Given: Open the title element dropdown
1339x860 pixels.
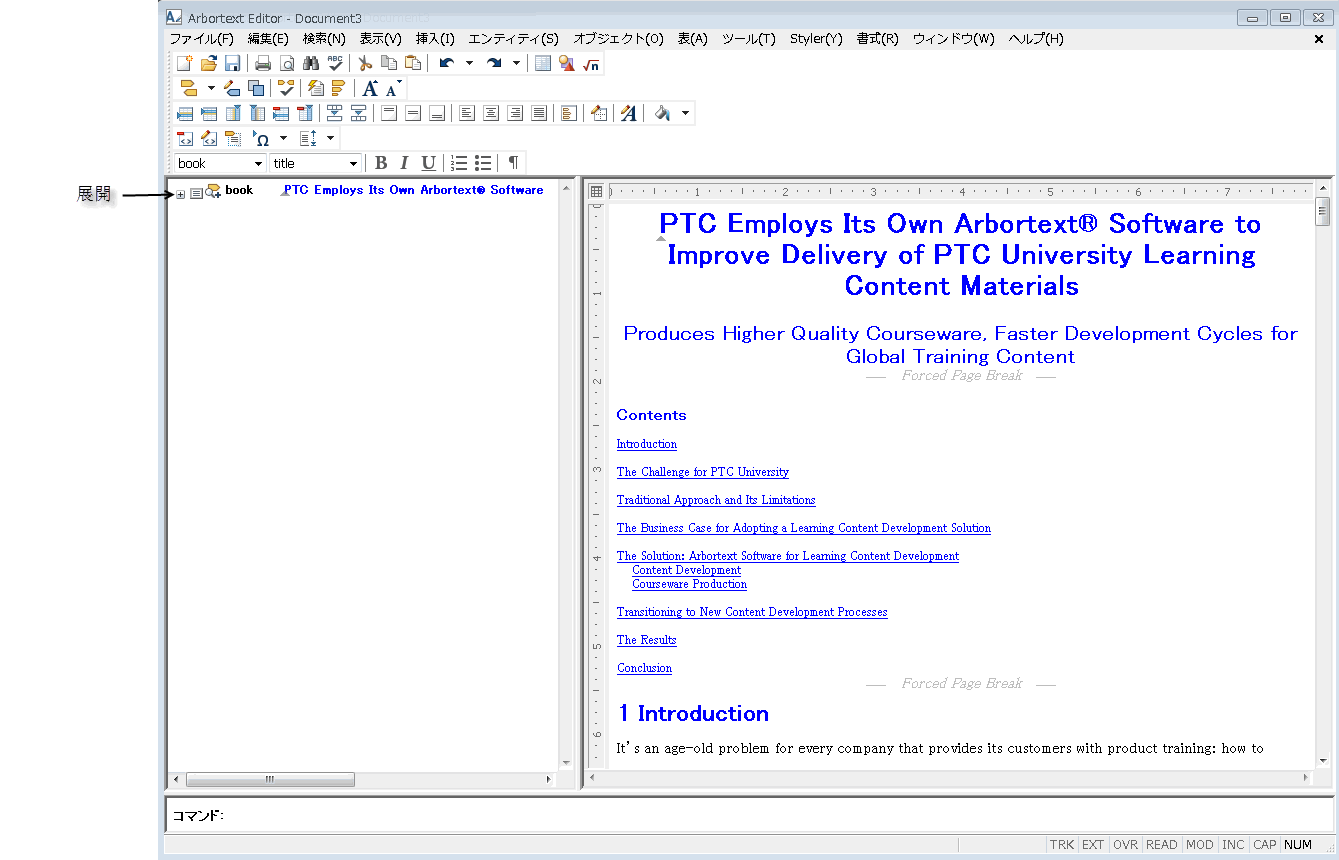Looking at the screenshot, I should [x=353, y=164].
